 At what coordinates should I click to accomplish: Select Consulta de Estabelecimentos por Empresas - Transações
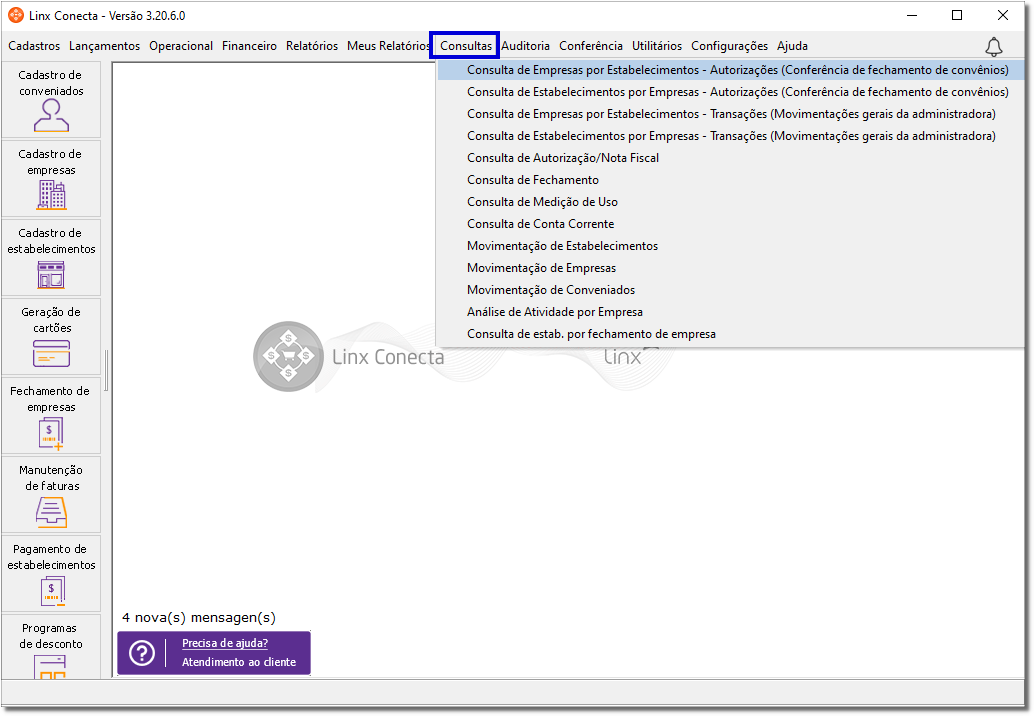point(731,136)
